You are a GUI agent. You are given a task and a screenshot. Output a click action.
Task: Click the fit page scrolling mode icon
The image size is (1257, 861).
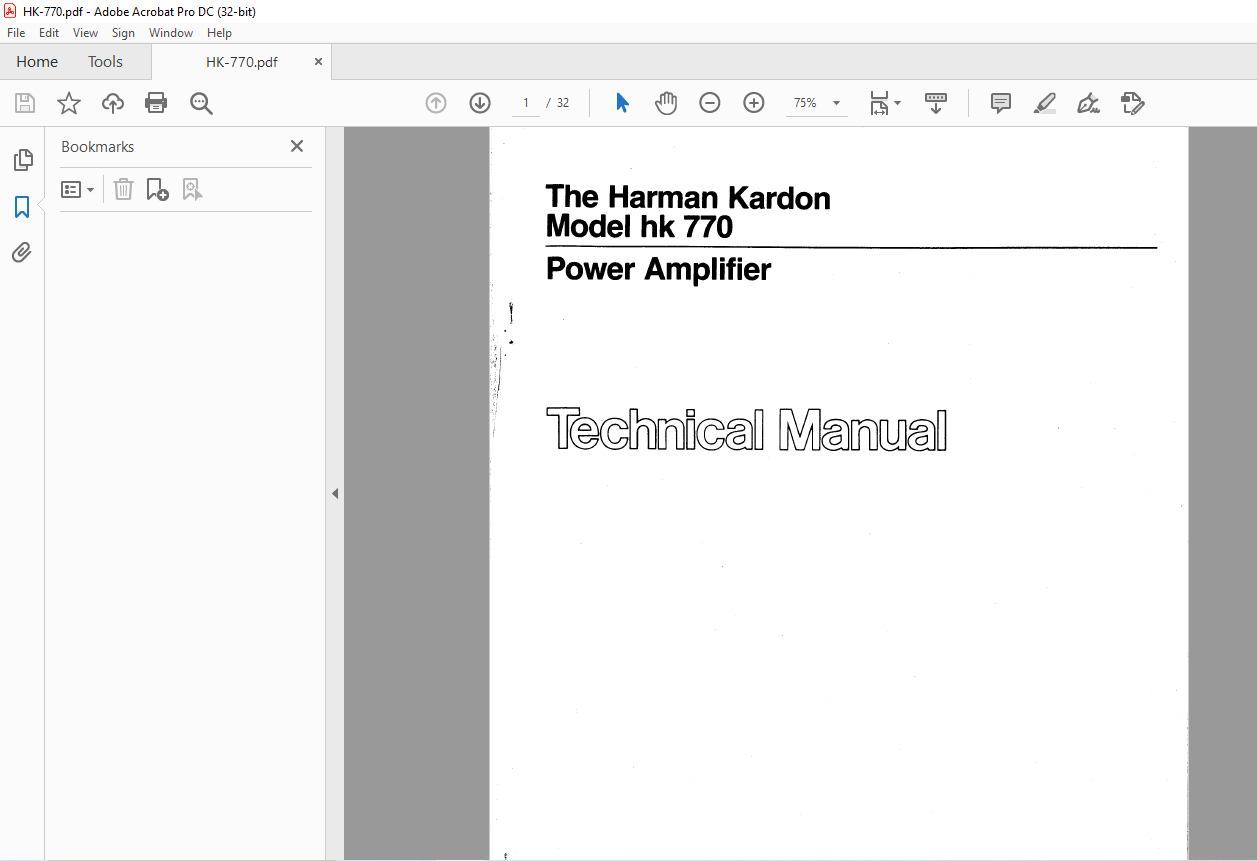click(879, 103)
